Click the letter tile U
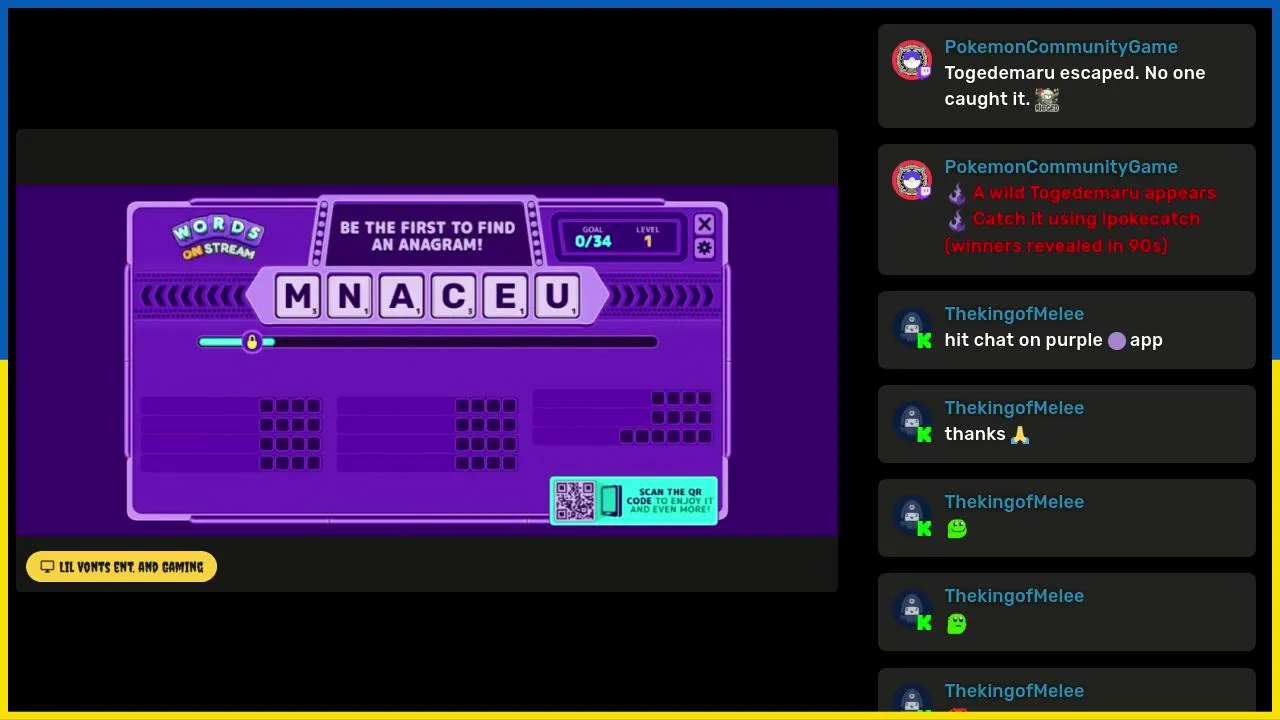This screenshot has height=720, width=1280. [x=557, y=296]
